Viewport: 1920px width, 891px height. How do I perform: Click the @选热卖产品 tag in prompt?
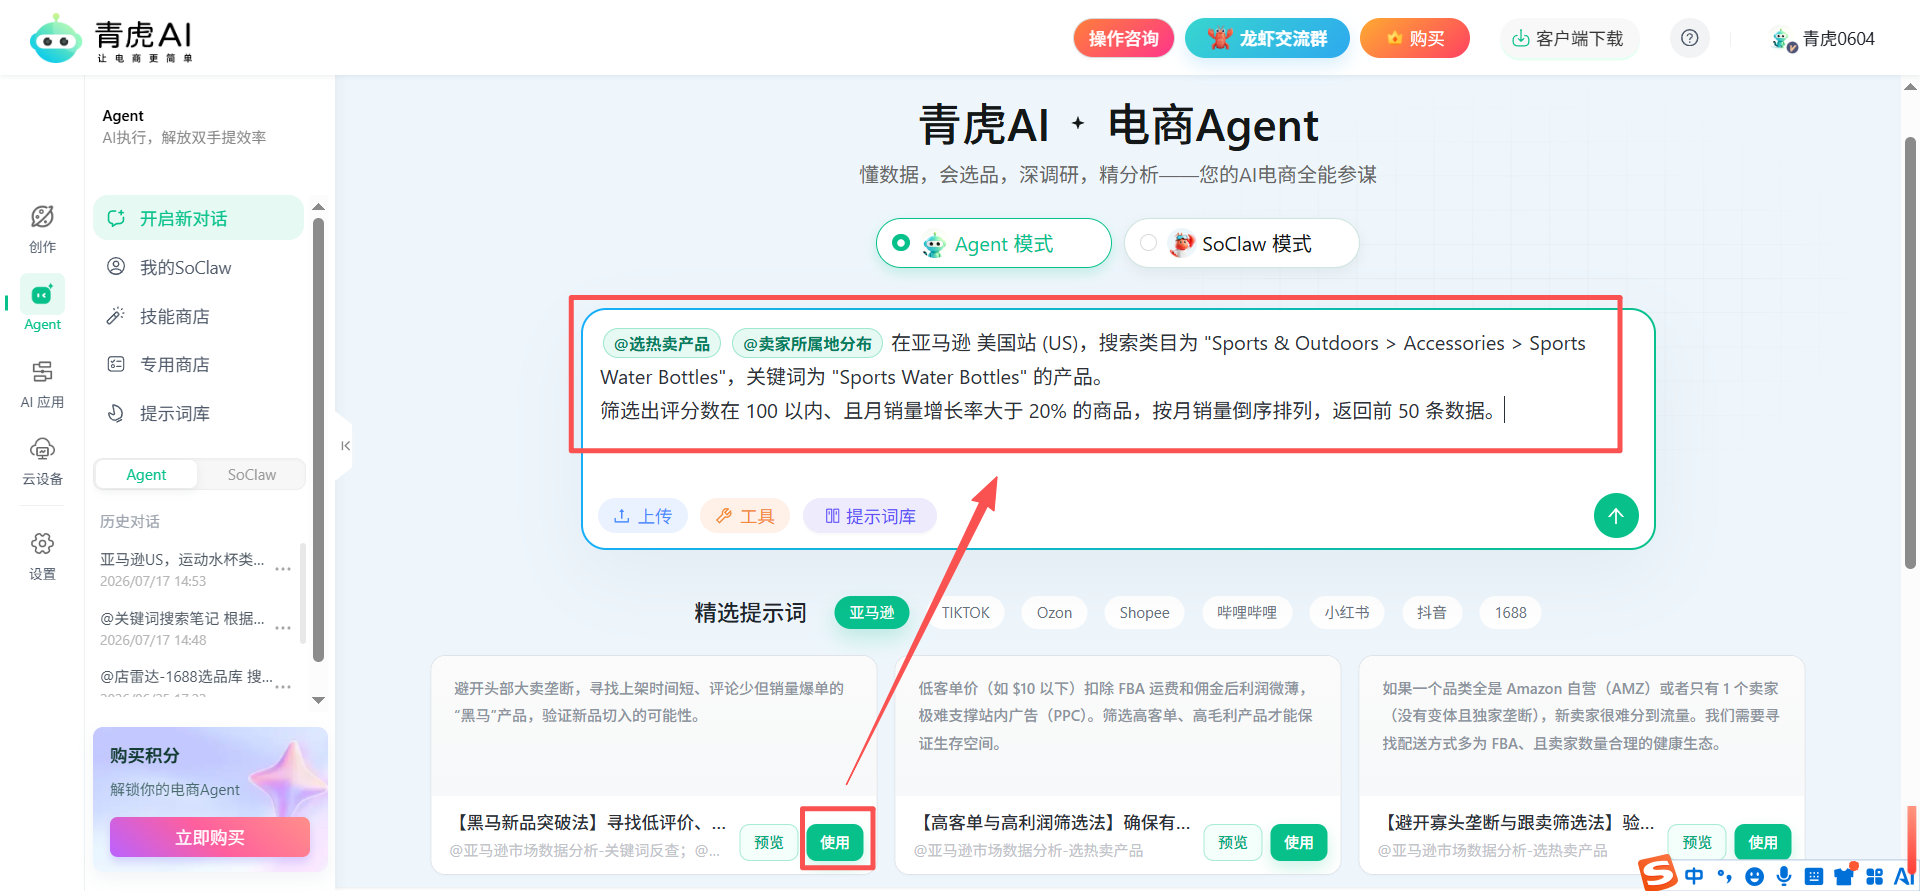click(x=662, y=343)
